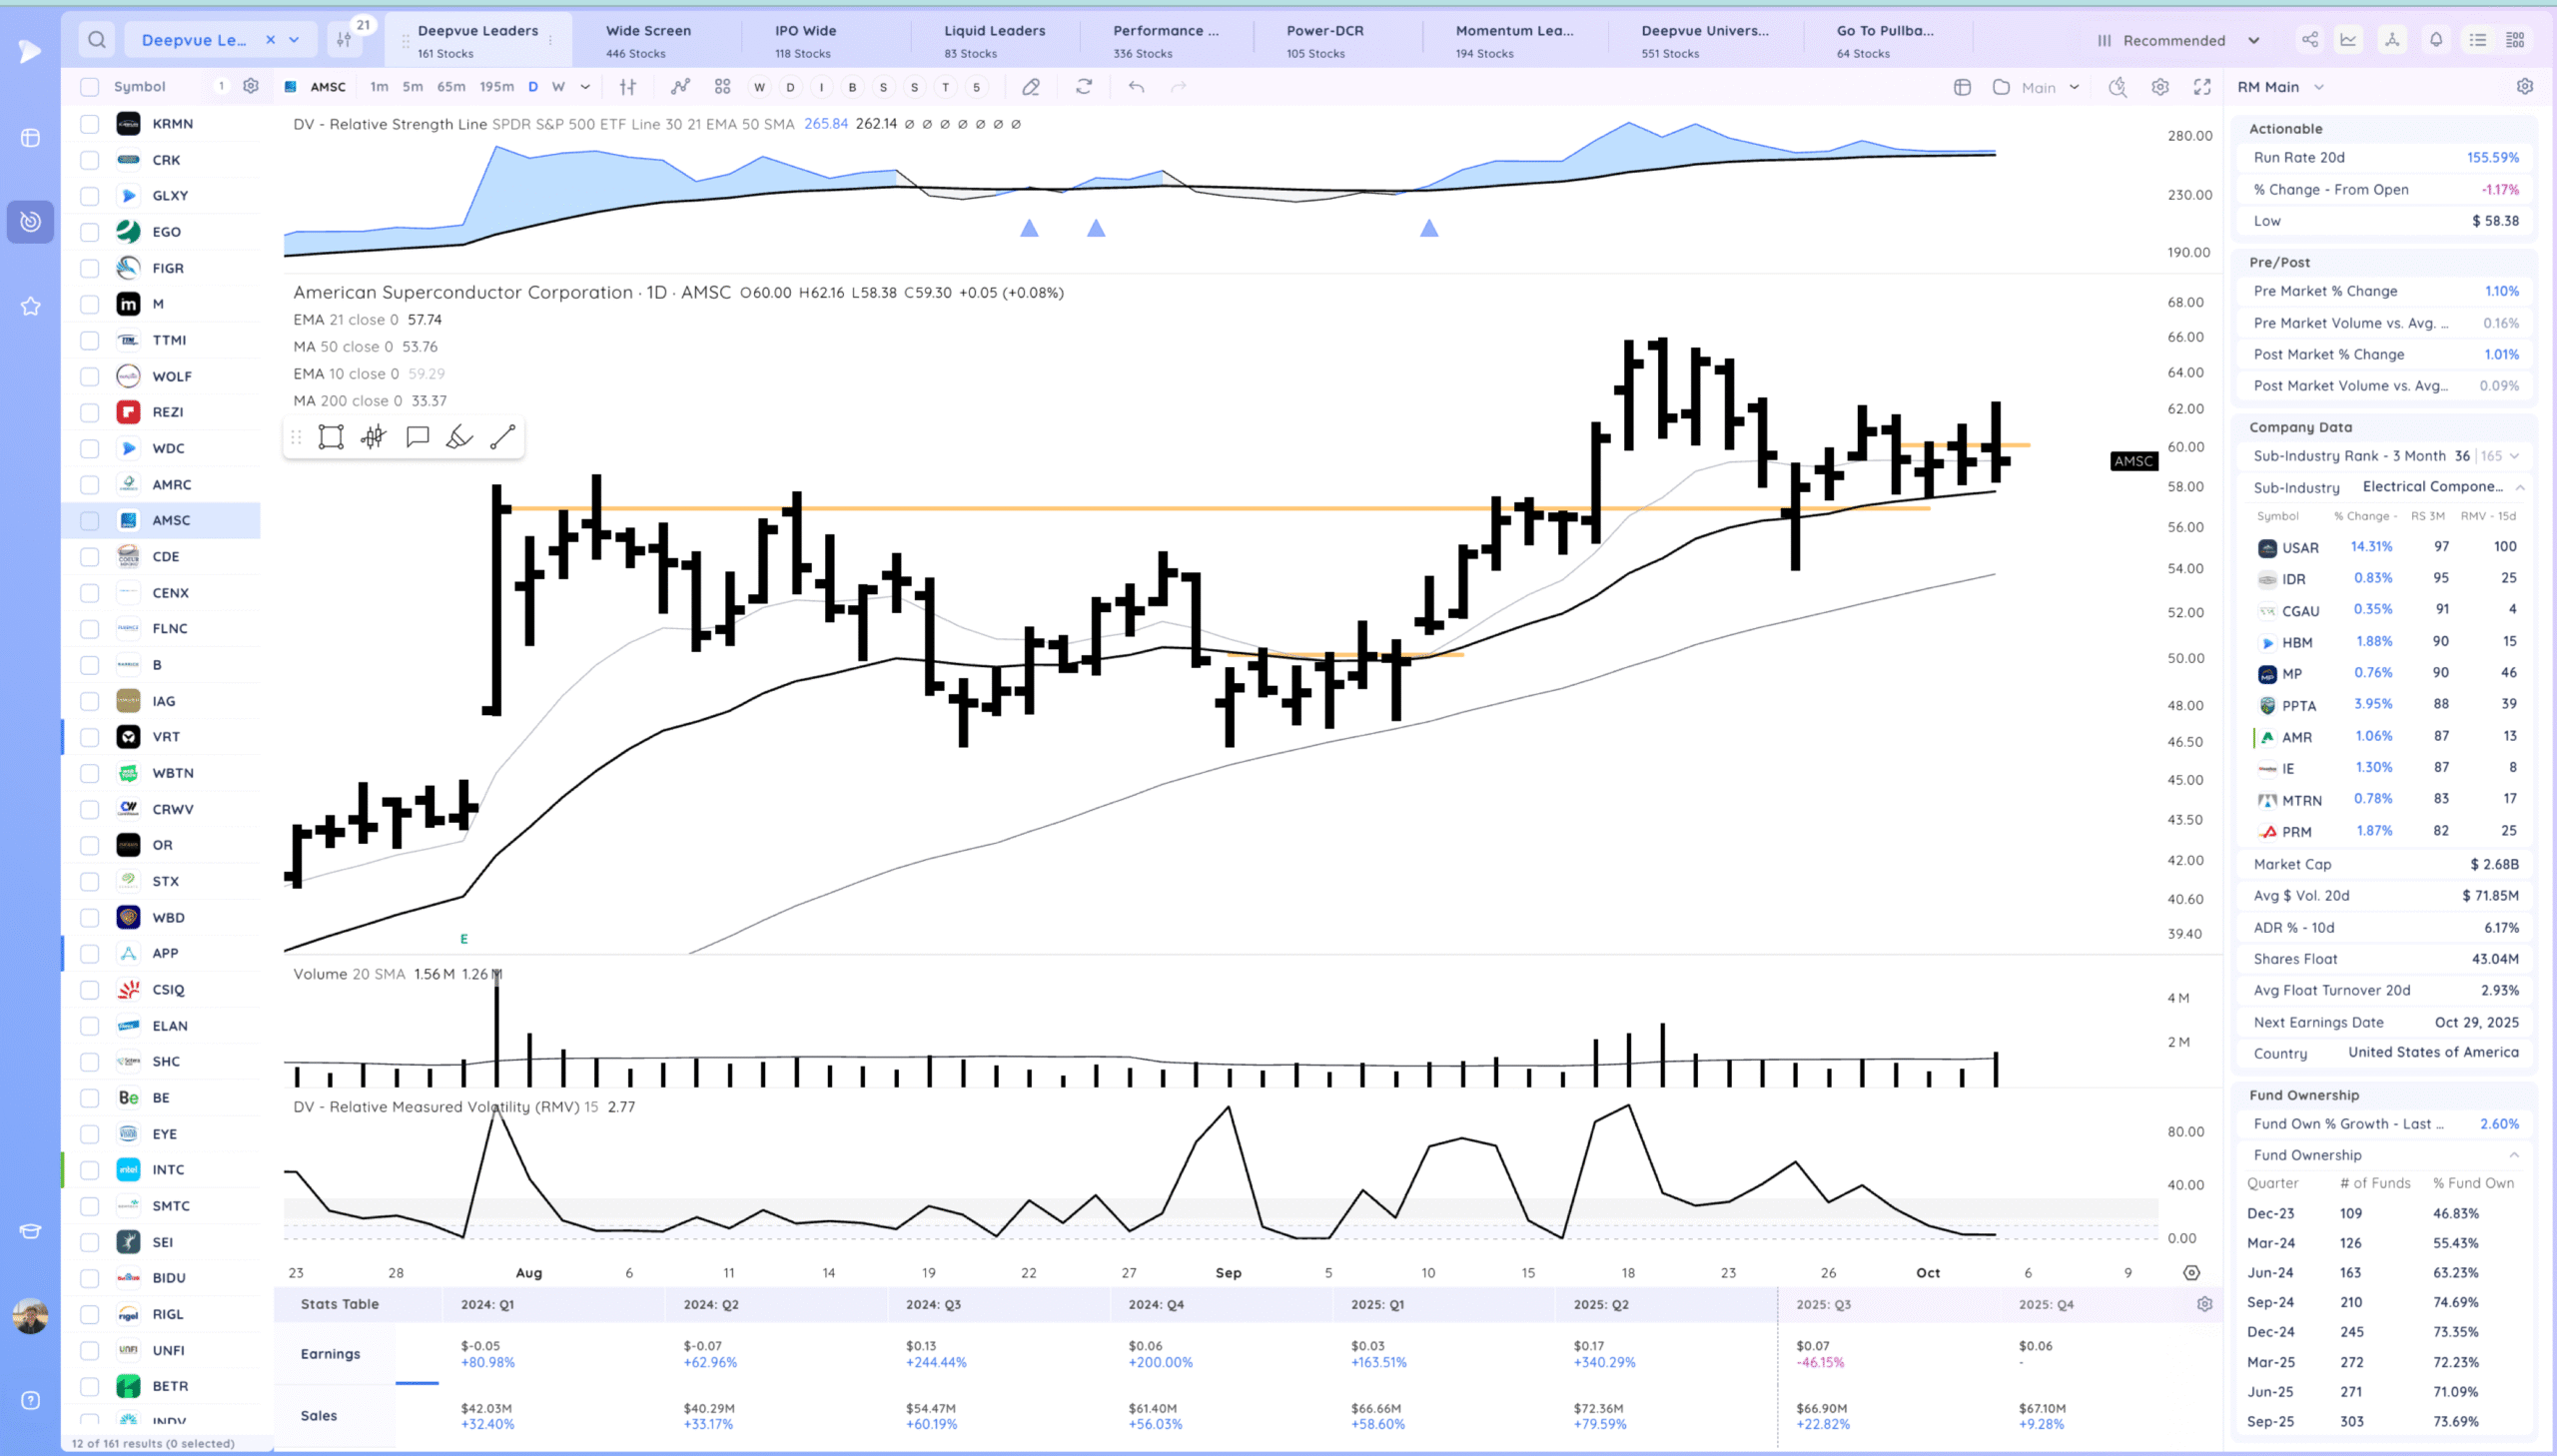Select VRT in the symbol list

coord(166,737)
